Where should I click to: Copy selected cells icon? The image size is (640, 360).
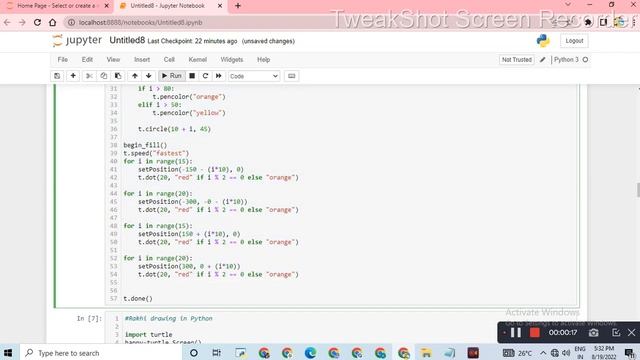104,76
